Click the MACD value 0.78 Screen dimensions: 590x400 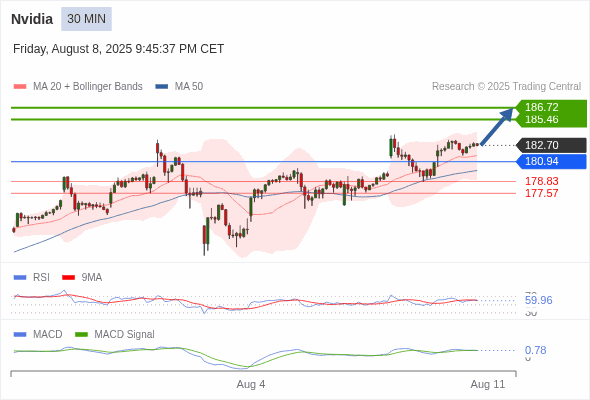point(535,350)
